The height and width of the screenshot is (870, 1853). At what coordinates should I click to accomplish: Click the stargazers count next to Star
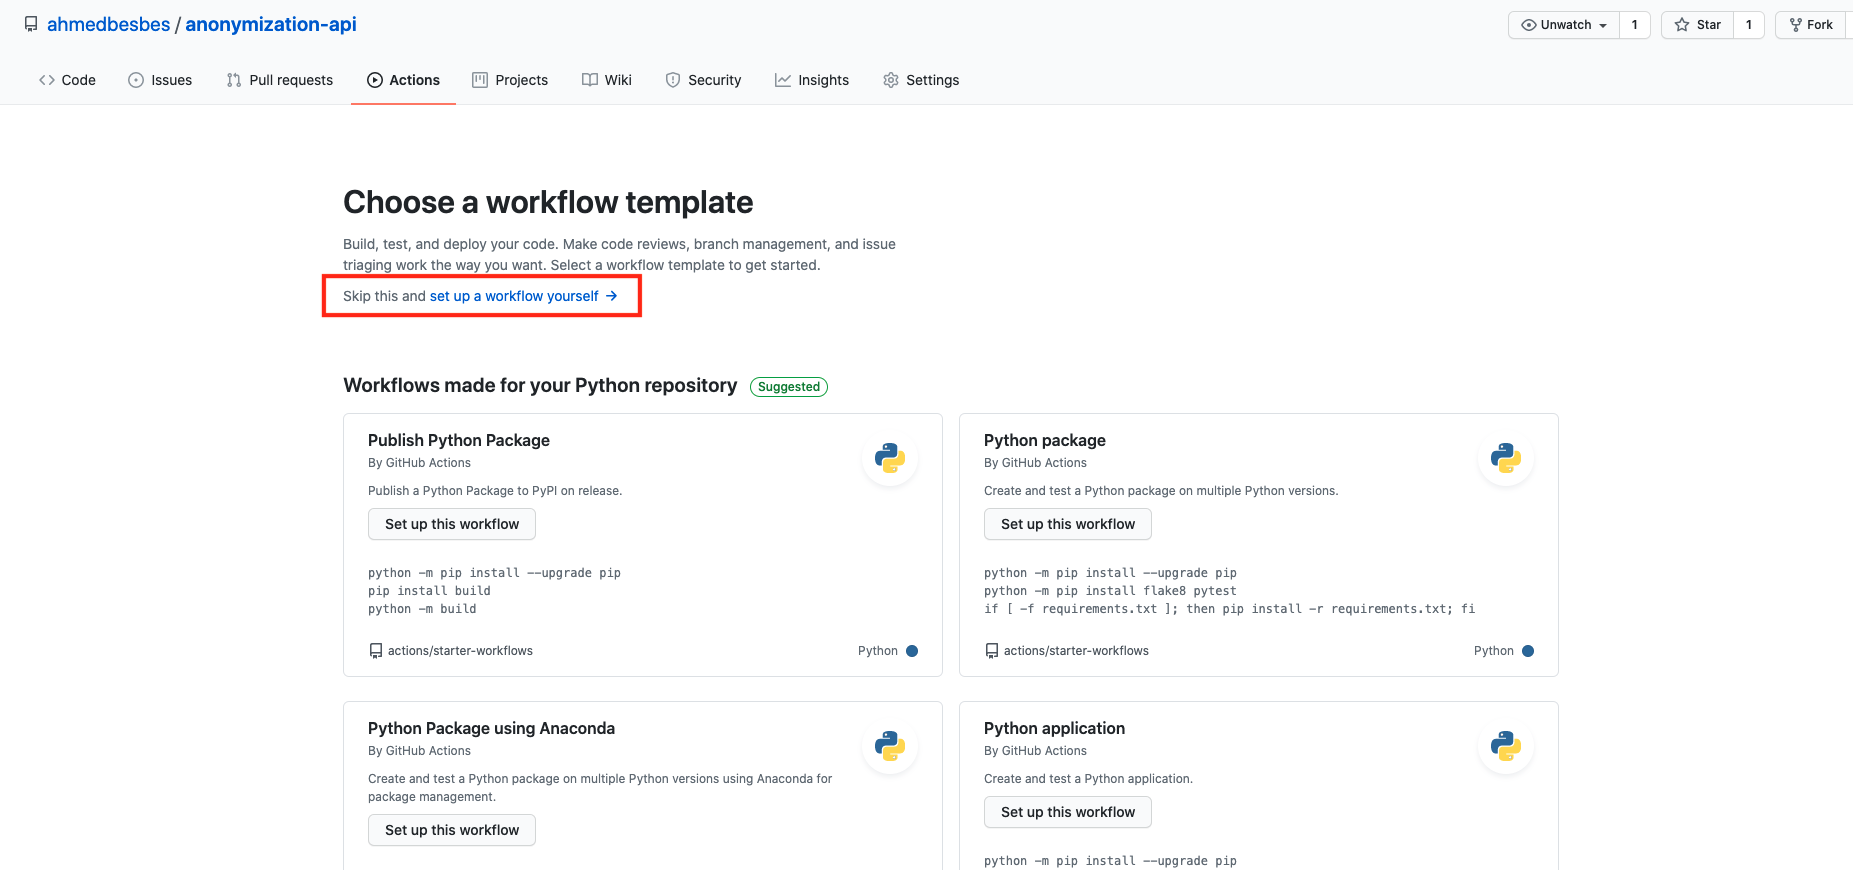click(1749, 25)
